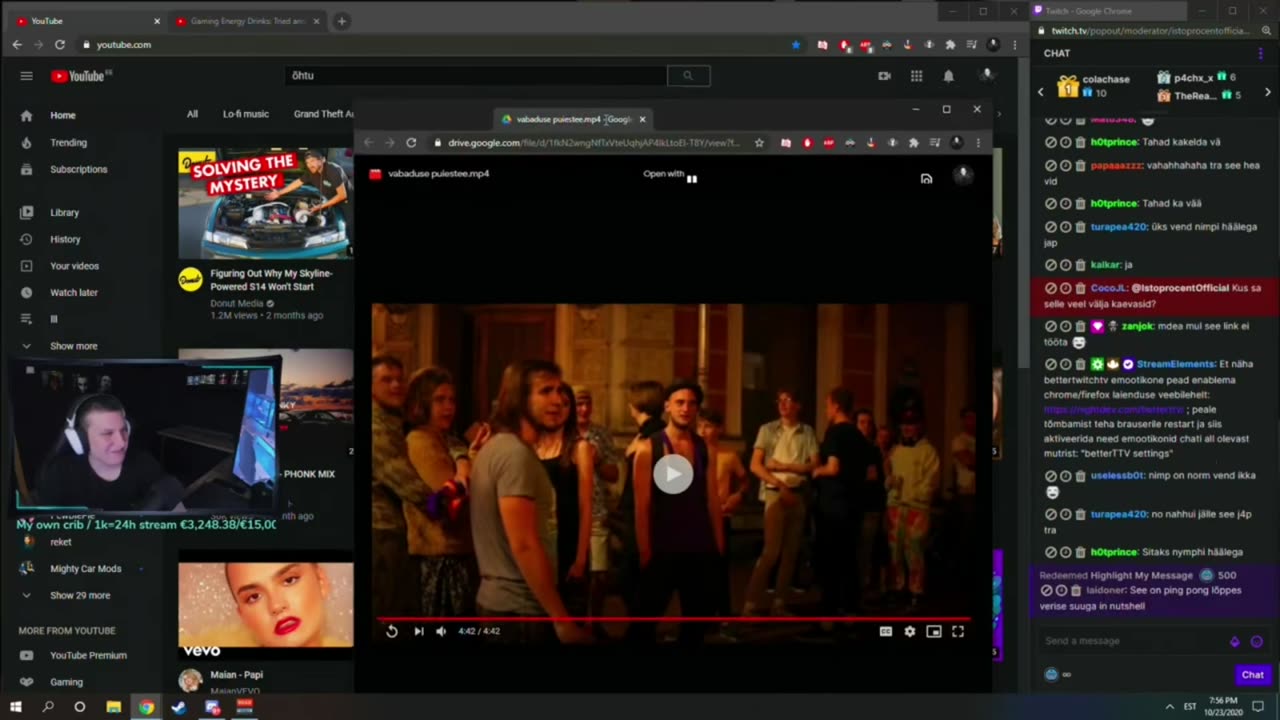Image resolution: width=1280 pixels, height=720 pixels.
Task: Open YouTube Premium link
Action: pos(88,656)
